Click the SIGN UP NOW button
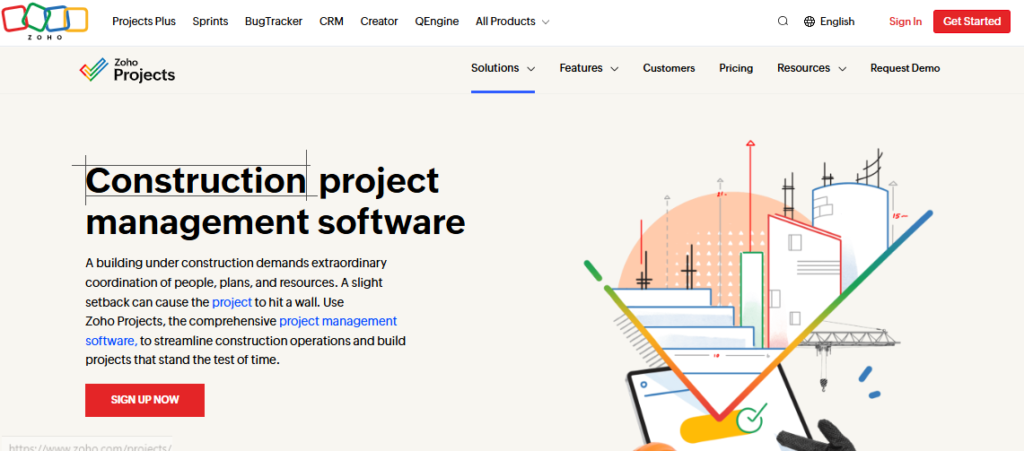 145,400
